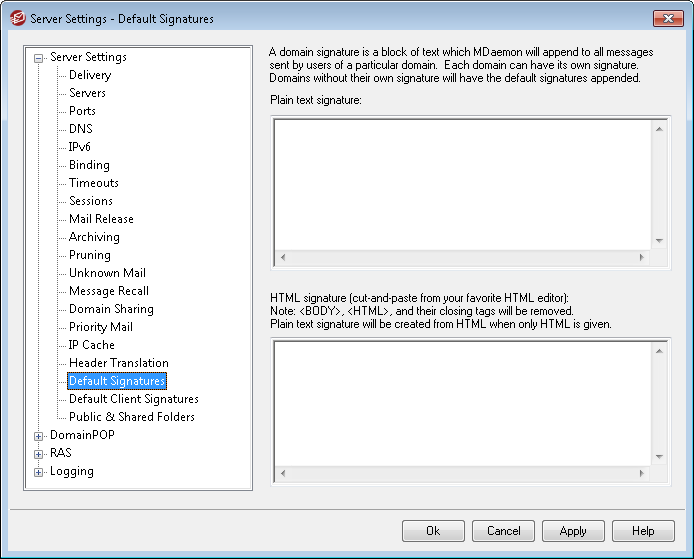Select the Archiving tree item
694x559 pixels.
pyautogui.click(x=94, y=237)
